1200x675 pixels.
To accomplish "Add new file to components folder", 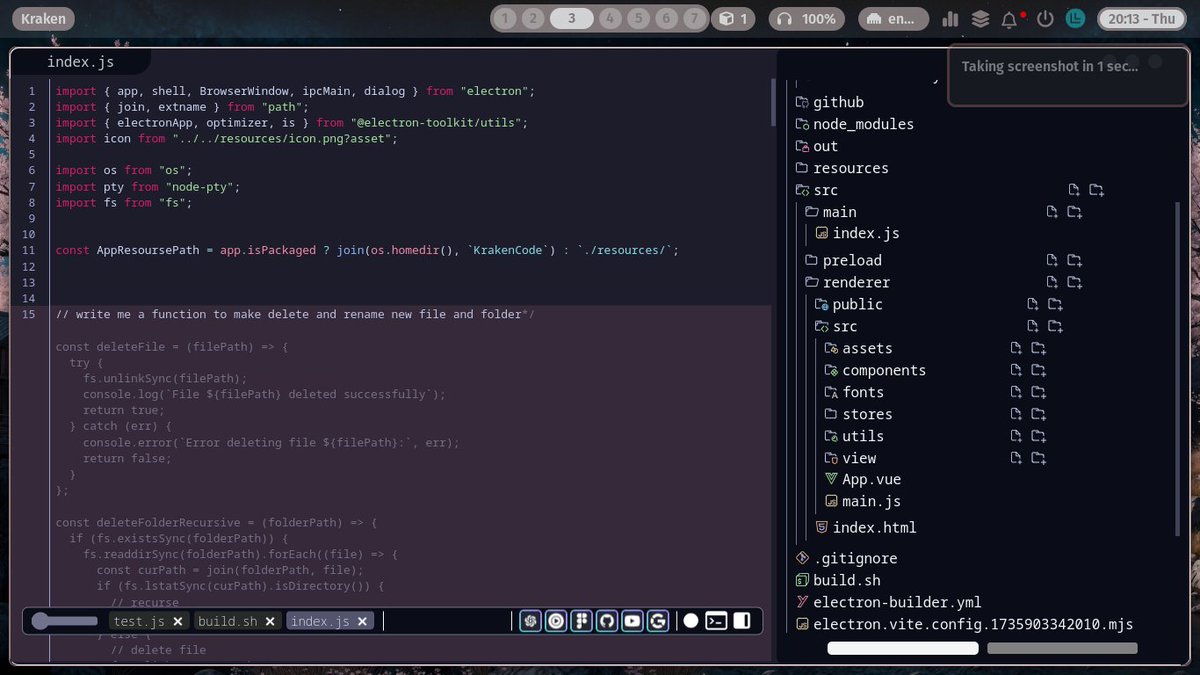I will point(1016,370).
